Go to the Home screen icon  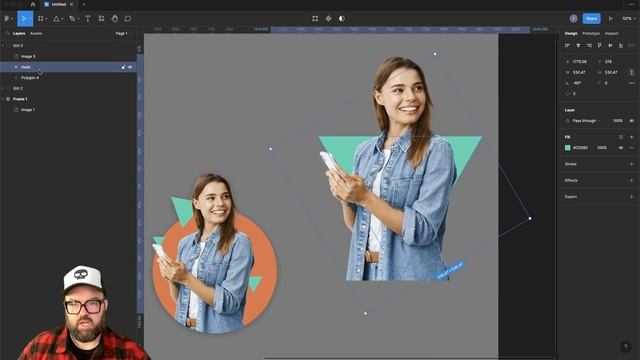[33, 4]
